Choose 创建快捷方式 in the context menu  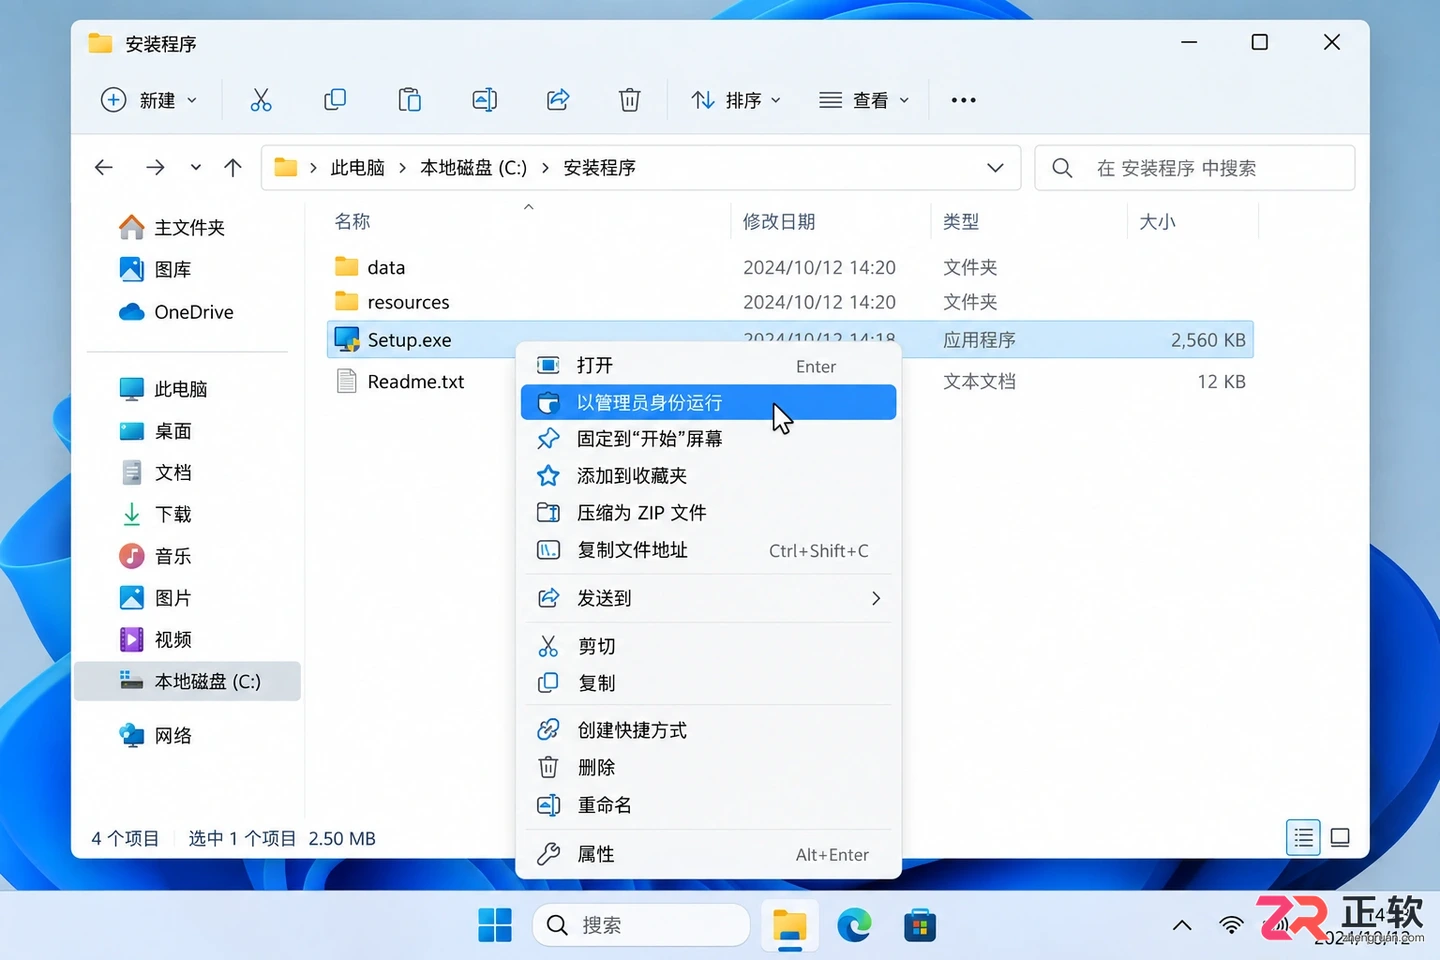[x=708, y=730]
